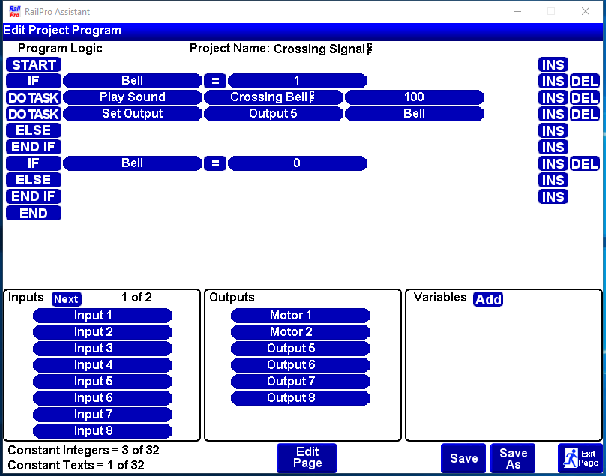Open the Play Sound task selector
Image resolution: width=606 pixels, height=476 pixels.
(132, 98)
